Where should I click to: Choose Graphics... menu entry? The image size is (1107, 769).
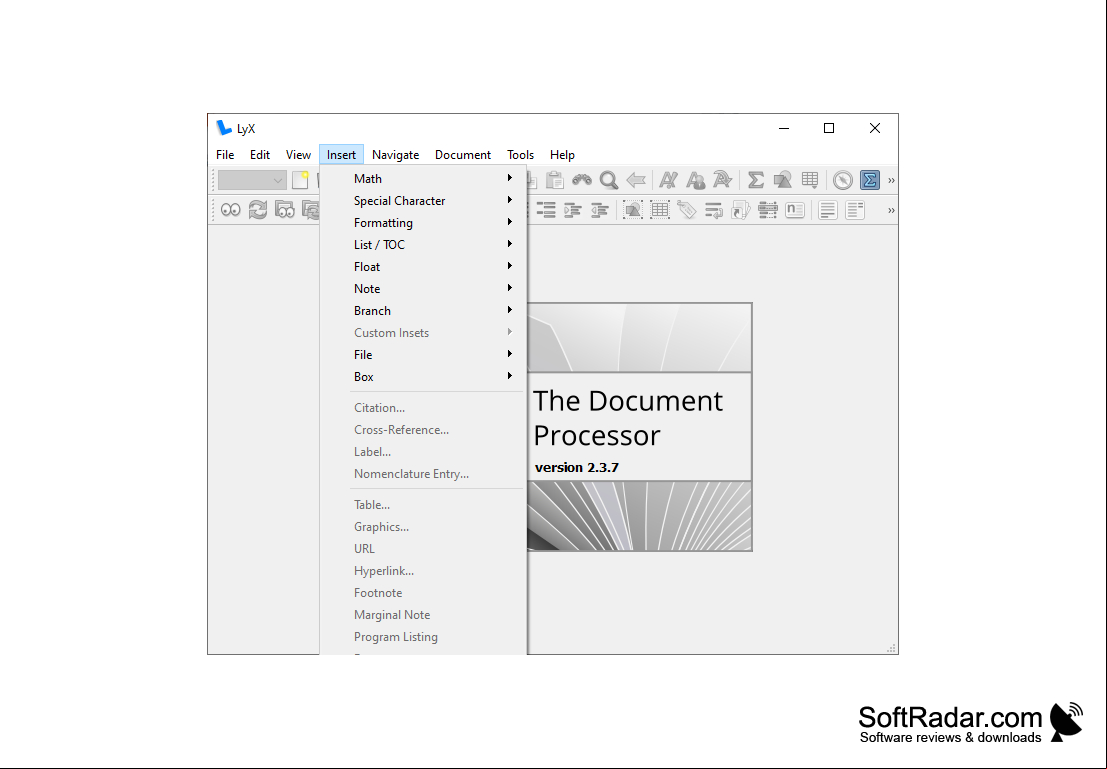point(424,526)
